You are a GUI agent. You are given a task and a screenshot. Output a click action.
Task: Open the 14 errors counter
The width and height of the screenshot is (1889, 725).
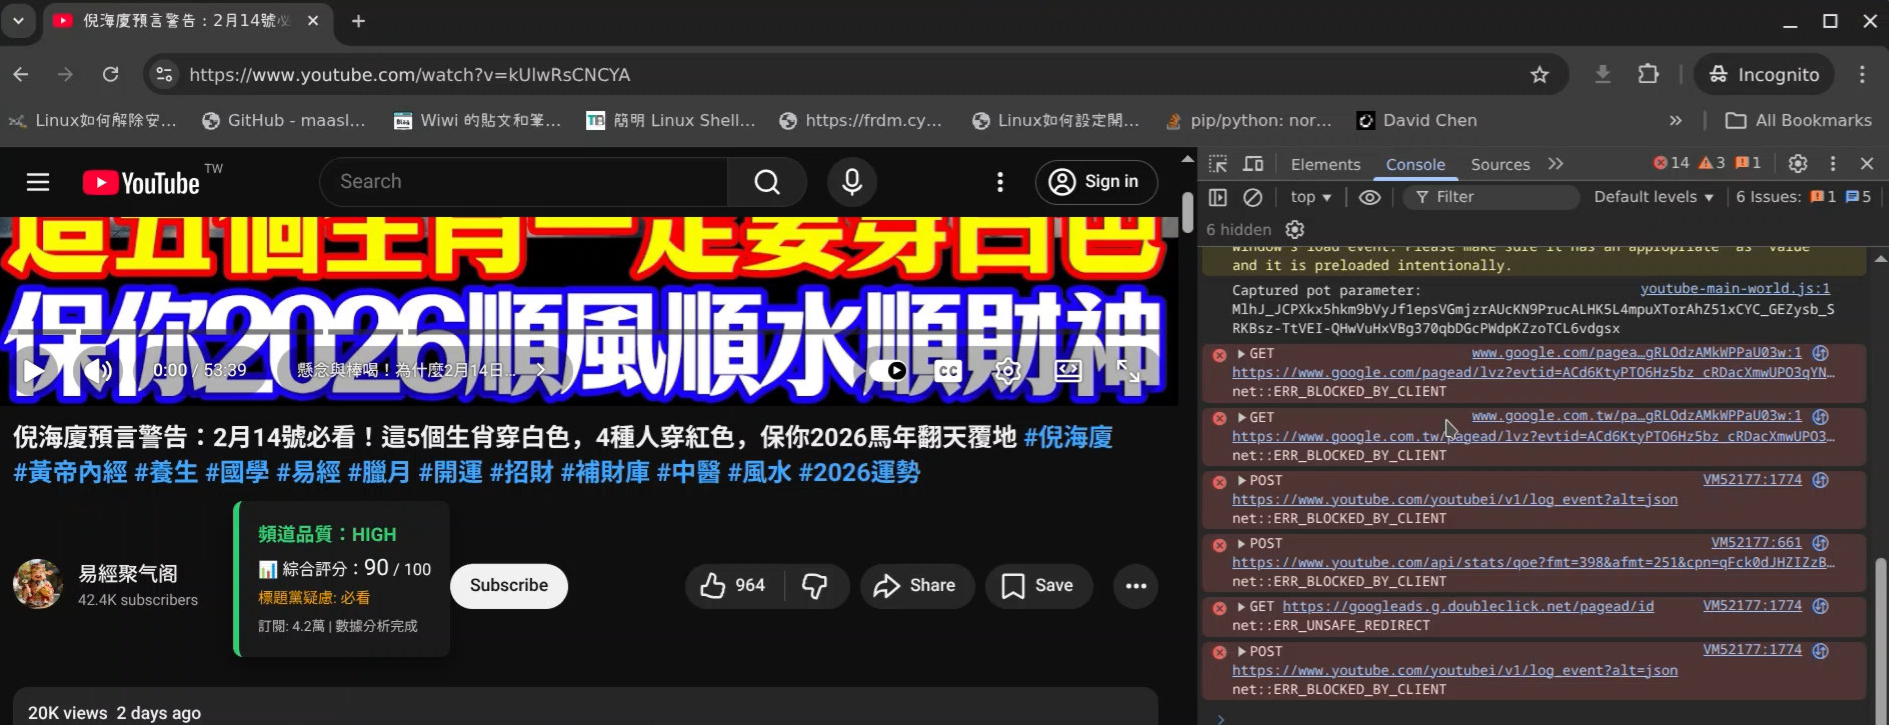1670,163
